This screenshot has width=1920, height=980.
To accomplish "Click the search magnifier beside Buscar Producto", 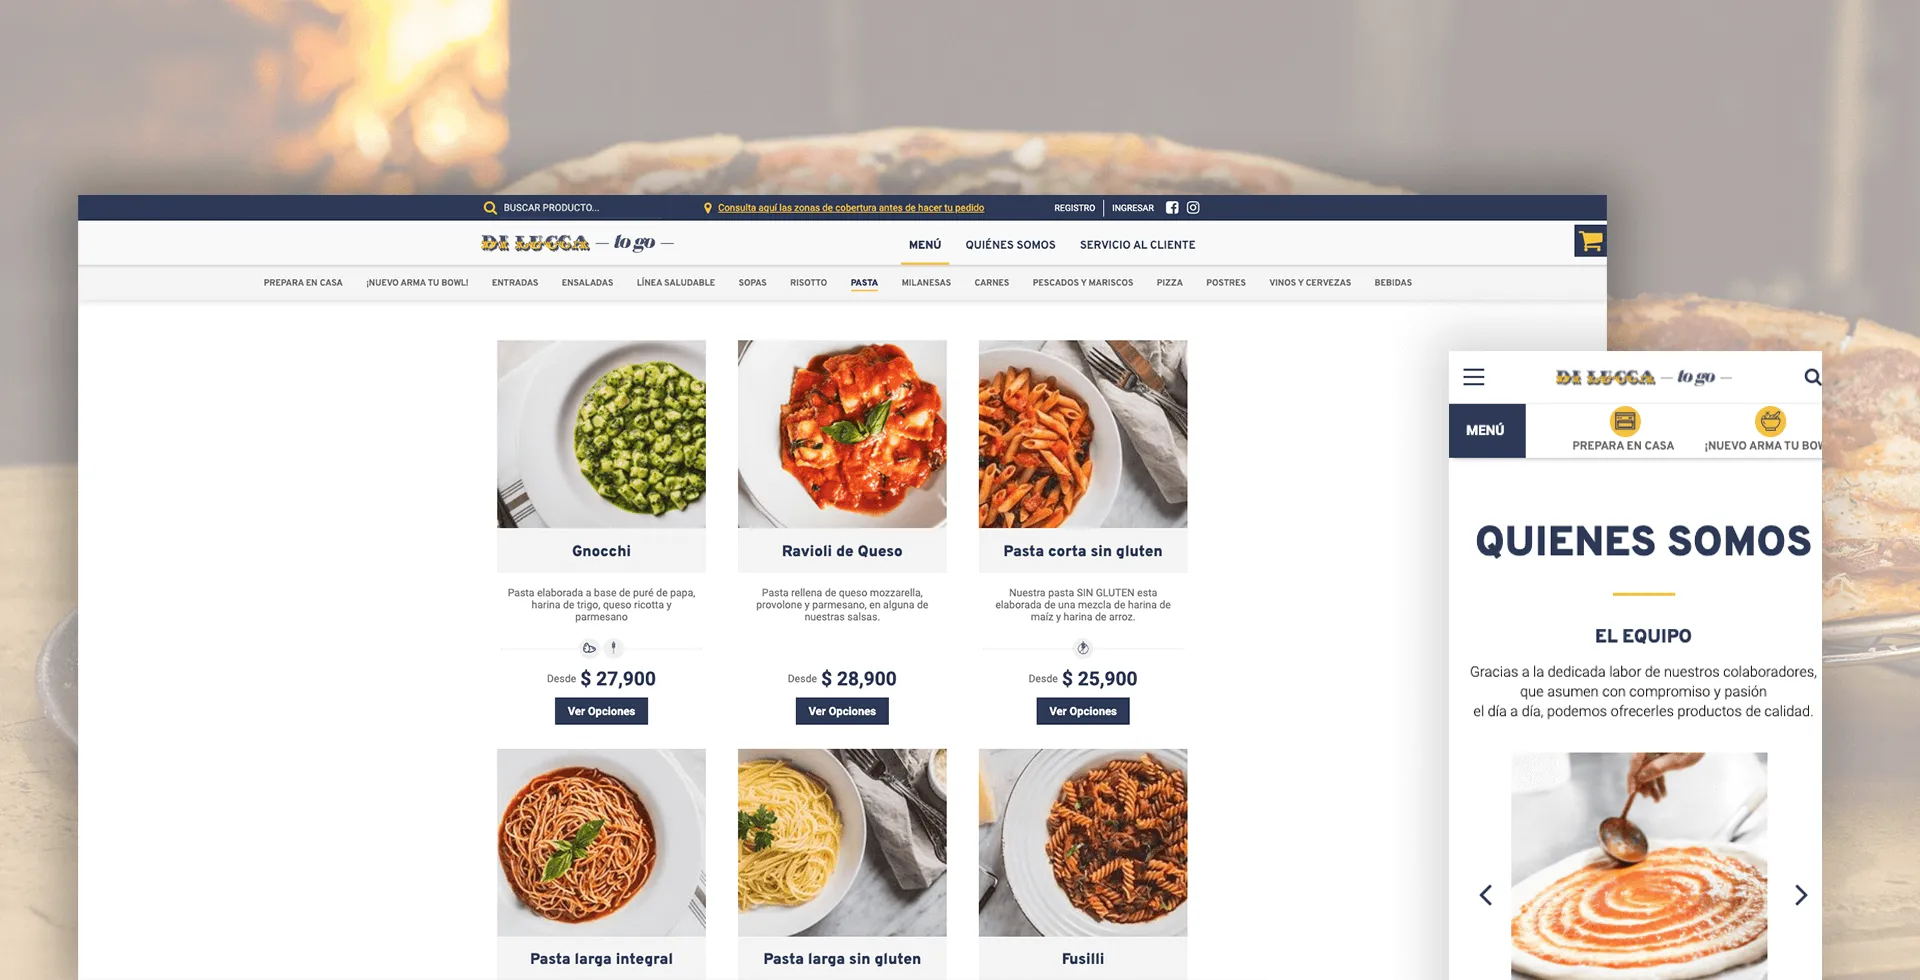I will [x=490, y=208].
